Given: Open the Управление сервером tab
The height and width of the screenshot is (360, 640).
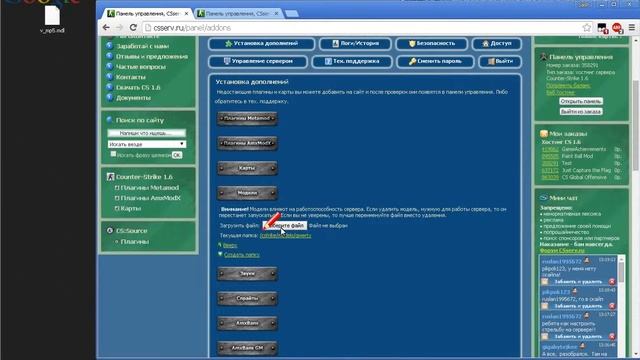Looking at the screenshot, I should pyautogui.click(x=258, y=62).
